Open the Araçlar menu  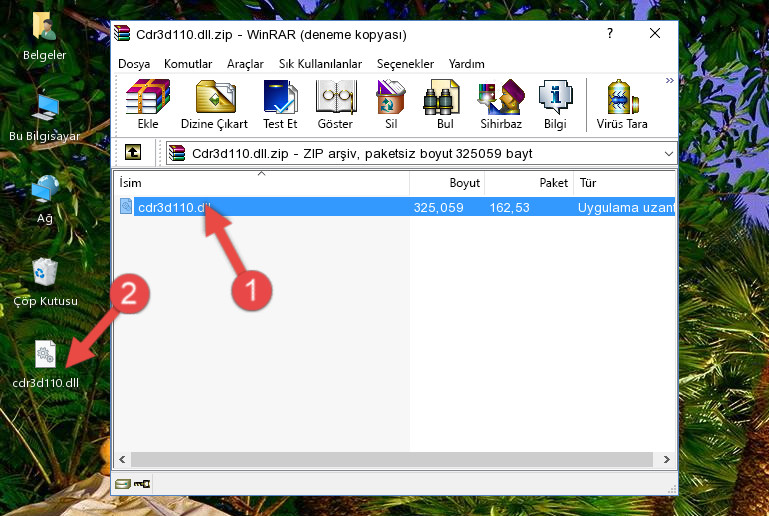pos(245,64)
